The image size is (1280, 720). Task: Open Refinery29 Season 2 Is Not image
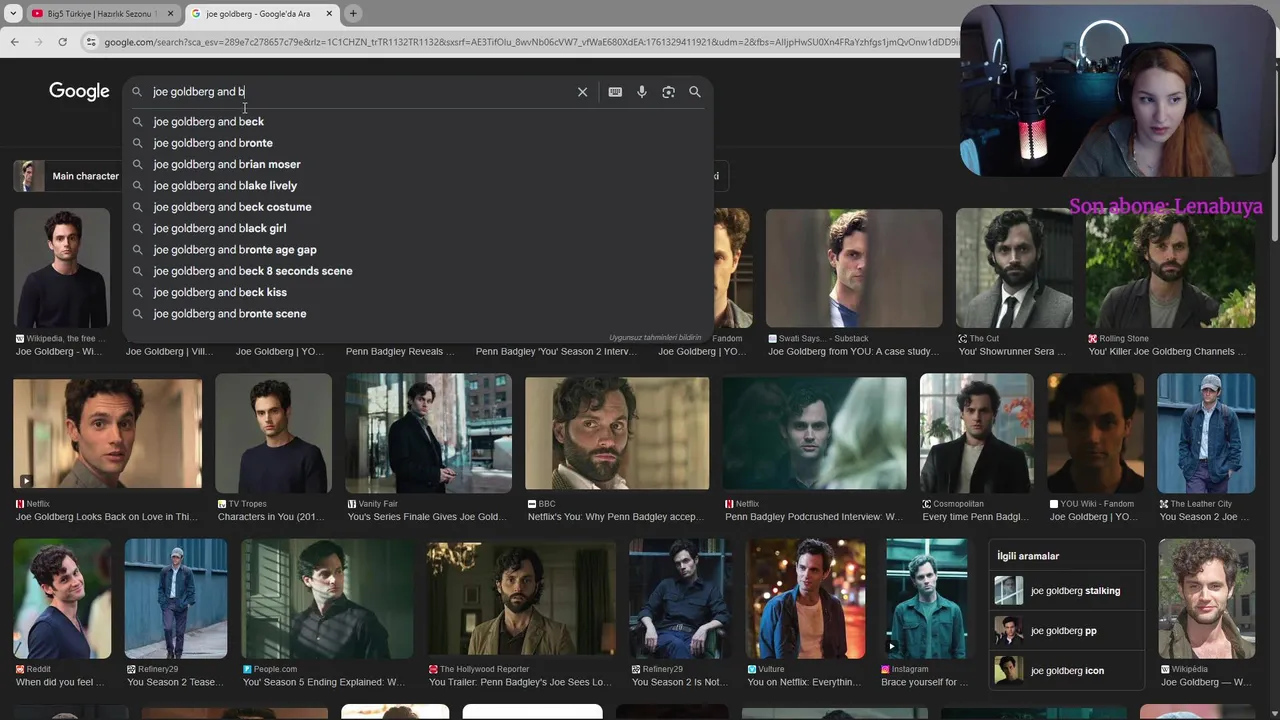coord(680,599)
